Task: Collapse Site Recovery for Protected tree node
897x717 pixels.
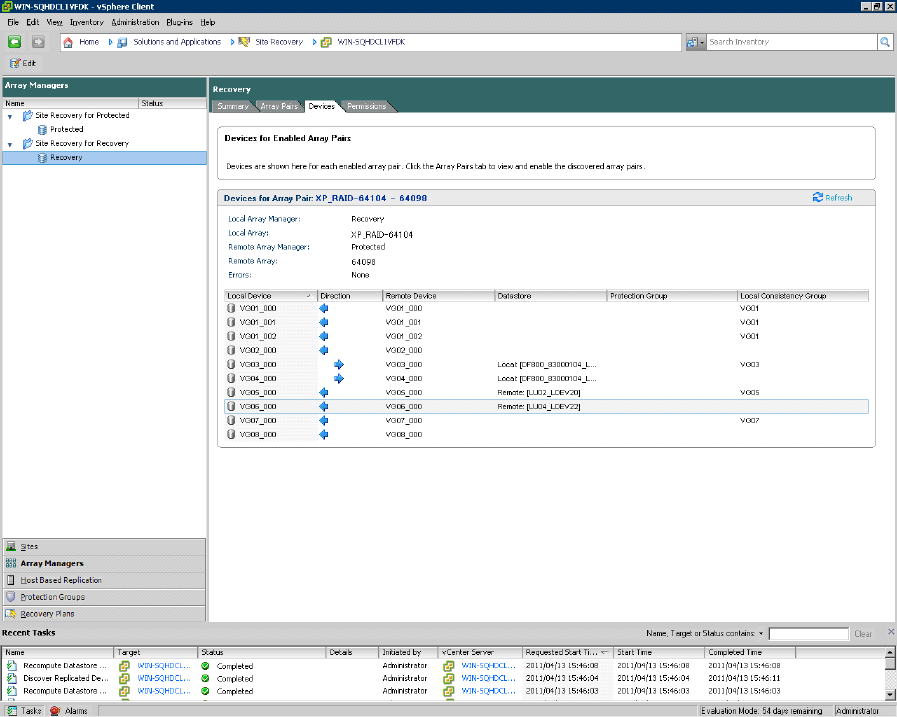Action: coord(11,116)
